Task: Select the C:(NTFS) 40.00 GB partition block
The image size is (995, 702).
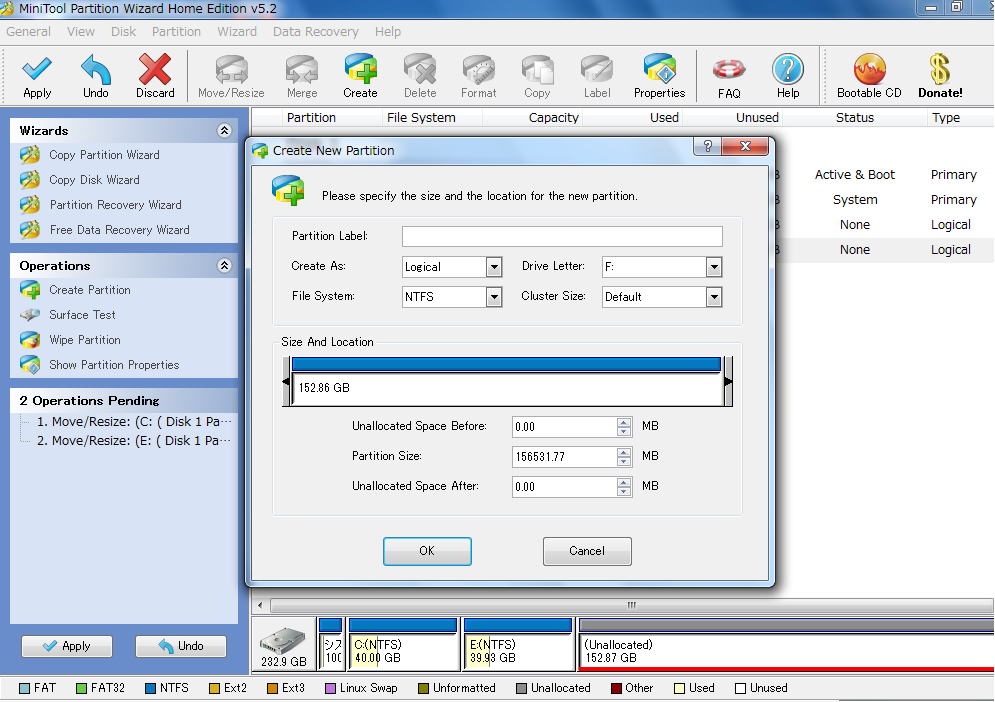Action: click(x=404, y=643)
